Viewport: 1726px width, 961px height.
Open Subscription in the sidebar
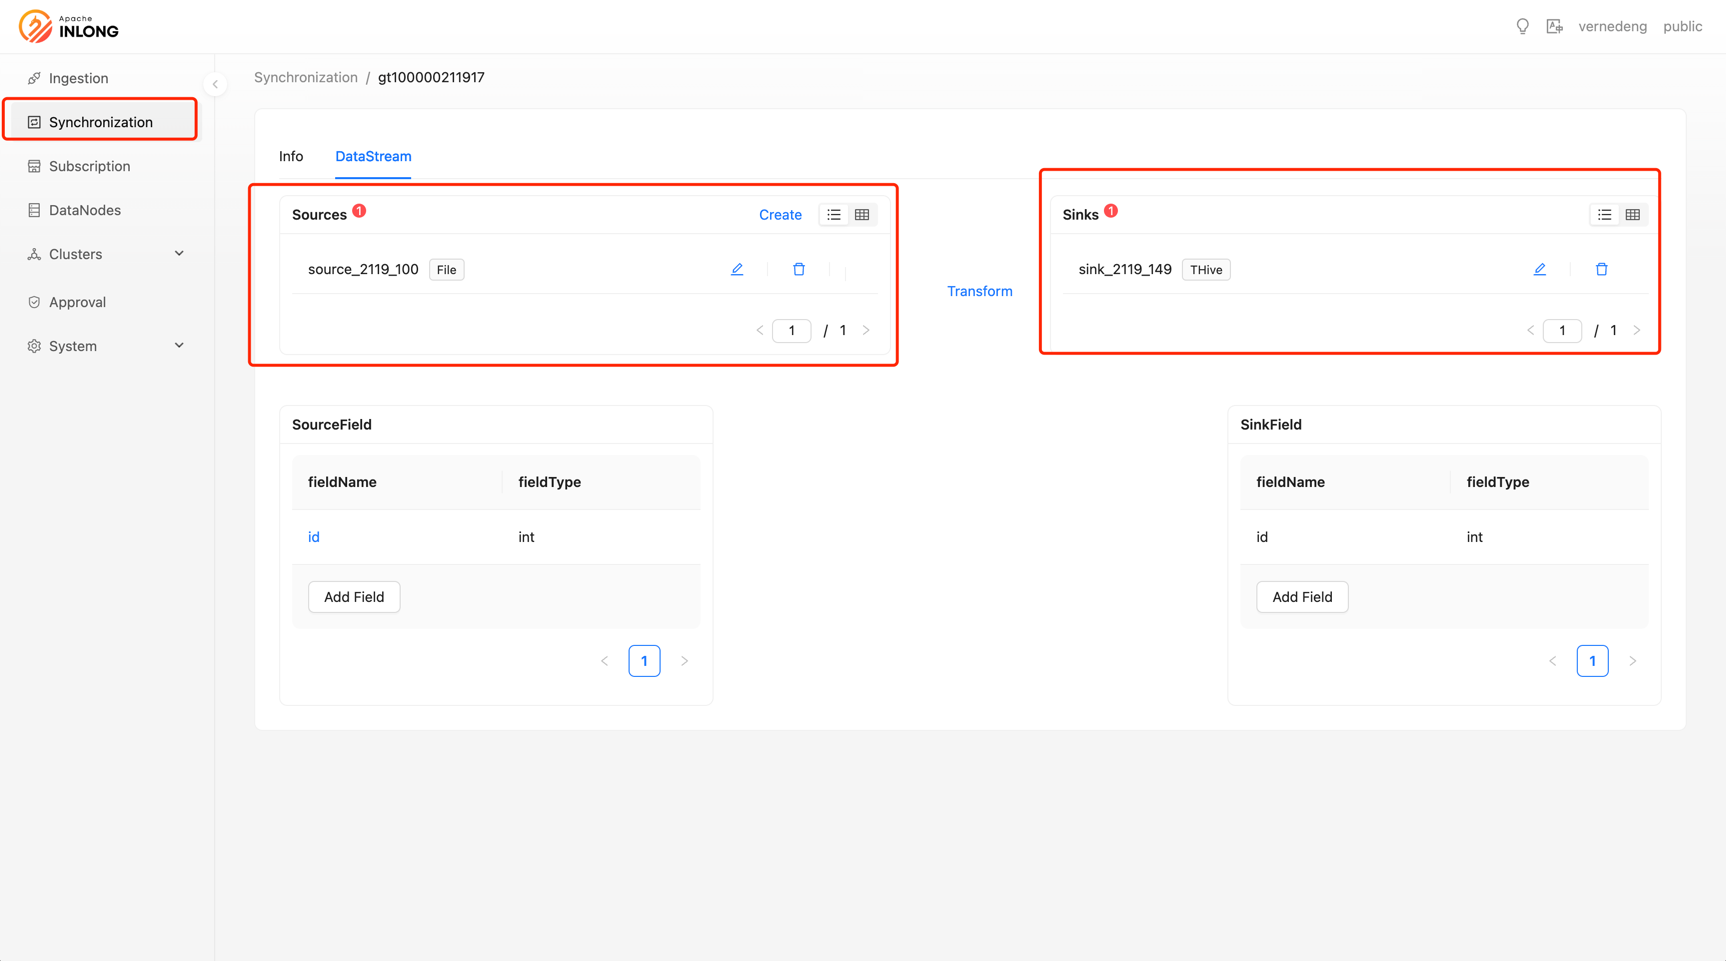pyautogui.click(x=89, y=166)
